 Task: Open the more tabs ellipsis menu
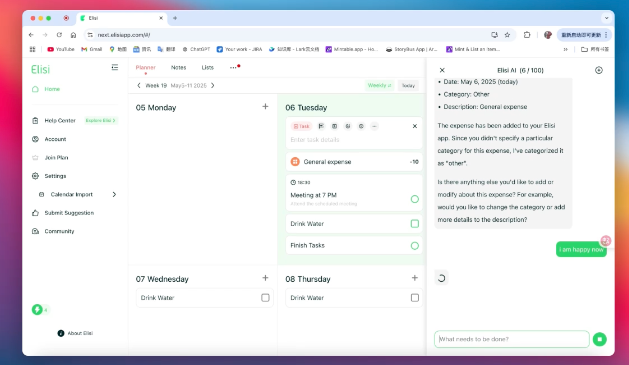(x=233, y=67)
